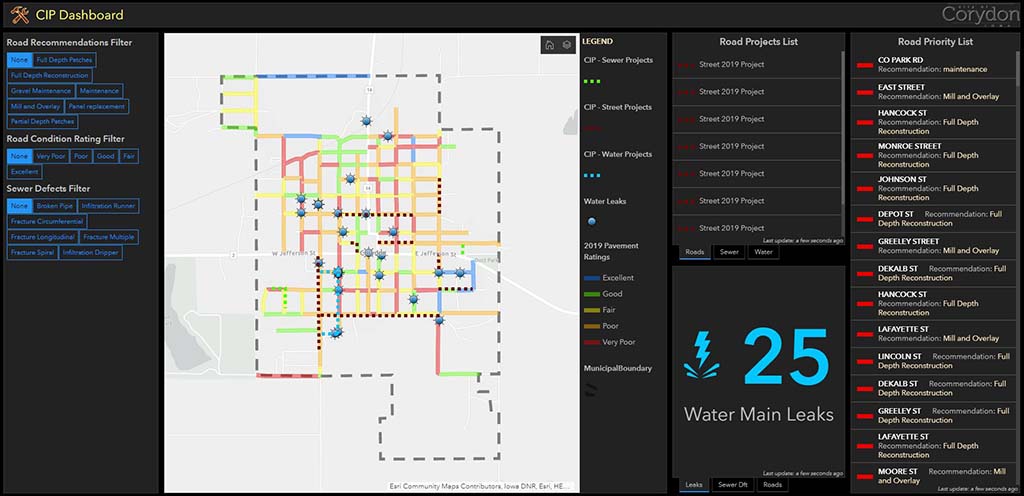Toggle the Partial Depth Patches filter

43,122
